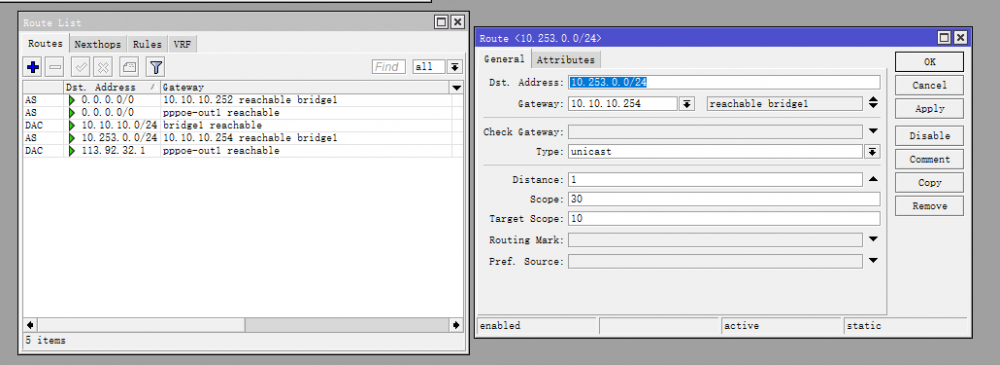Open the Attributes tab in Route dialog
The width and height of the screenshot is (1000, 365).
[x=566, y=60]
